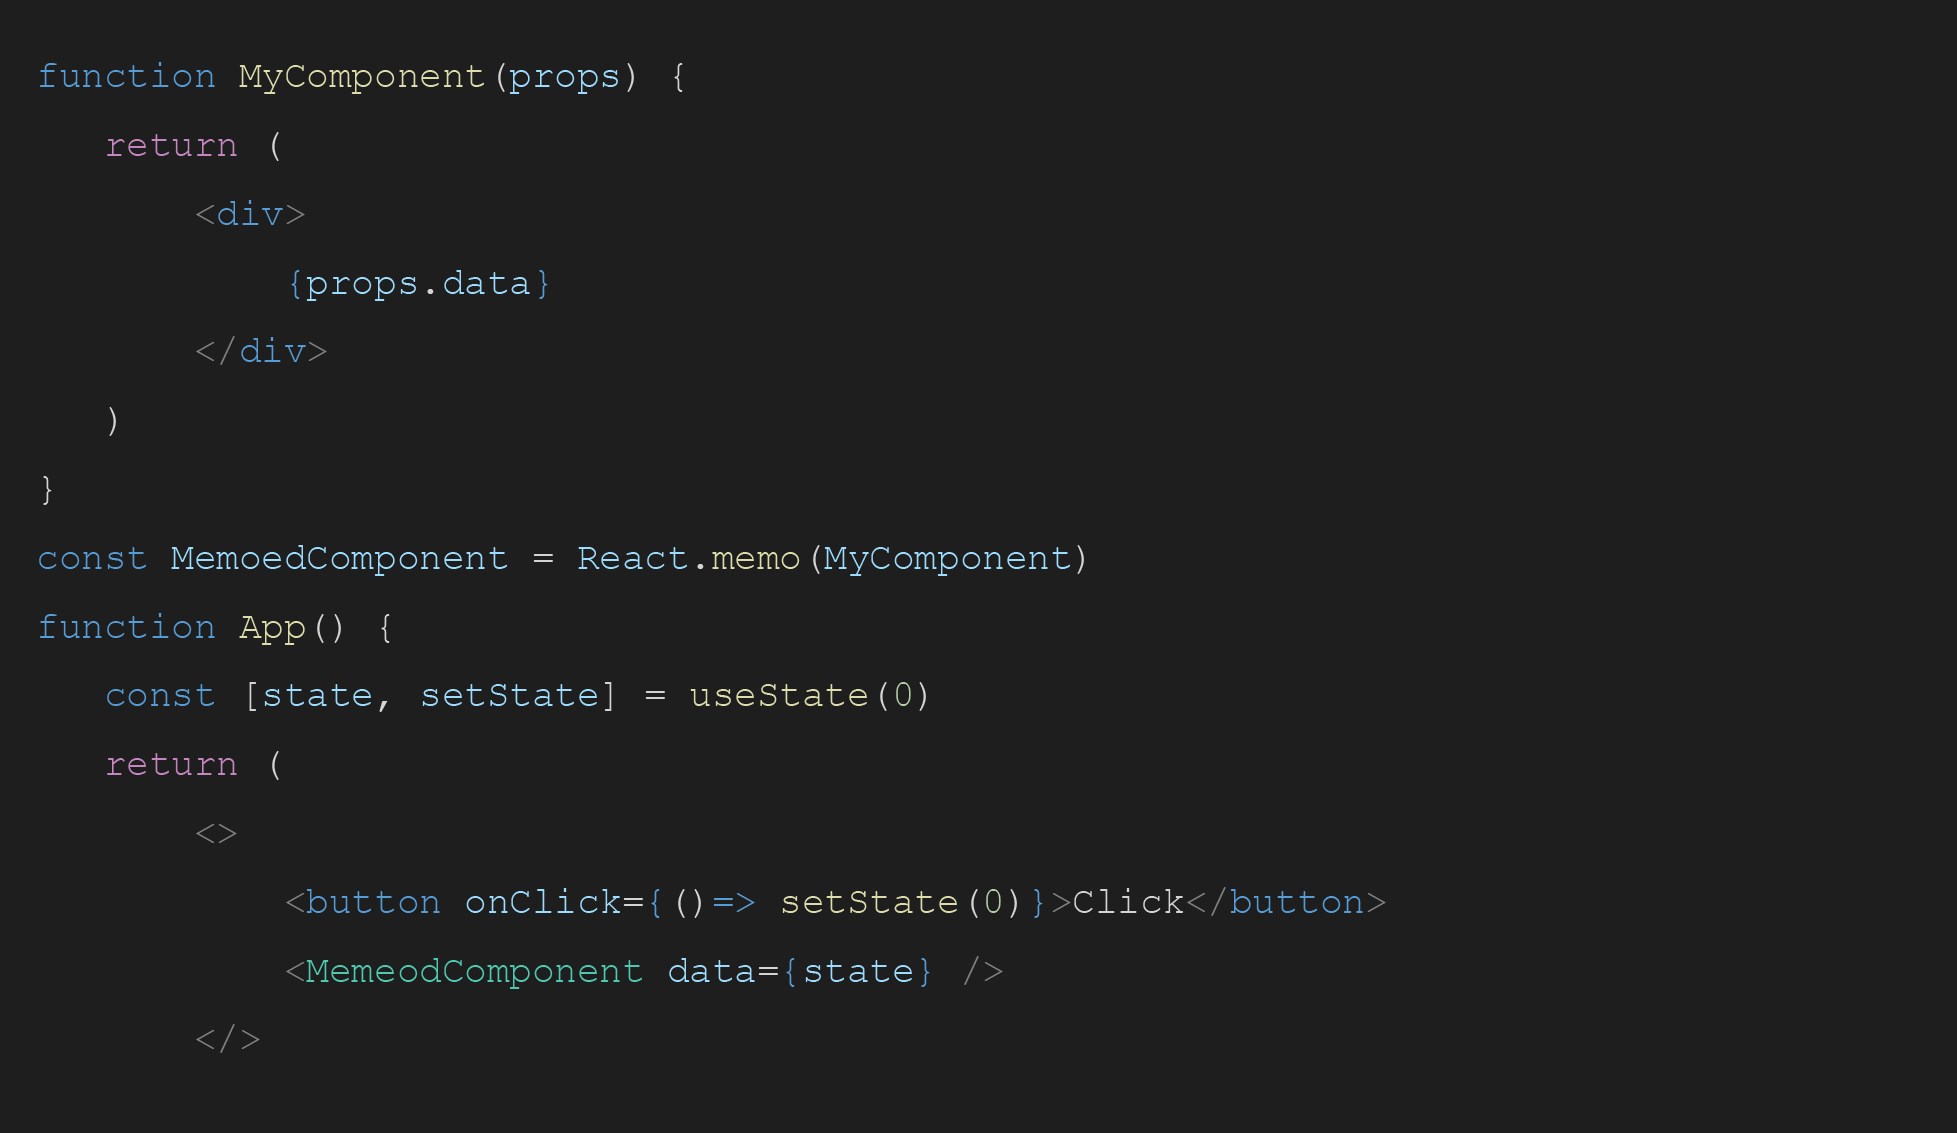
Task: Click the props parameter in MyComponent signature
Action: (x=564, y=77)
